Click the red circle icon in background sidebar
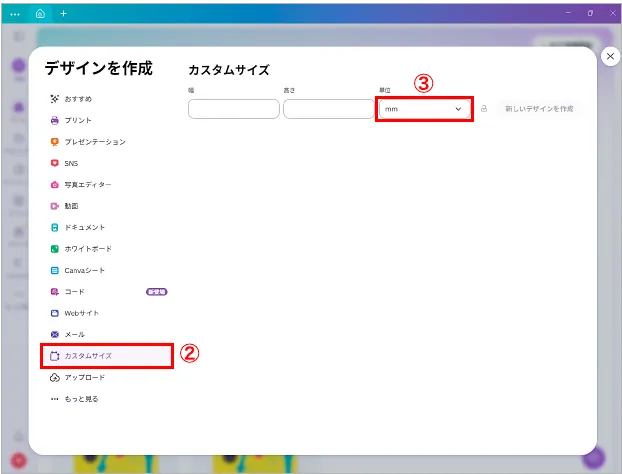Image resolution: width=622 pixels, height=474 pixels. (x=18, y=461)
